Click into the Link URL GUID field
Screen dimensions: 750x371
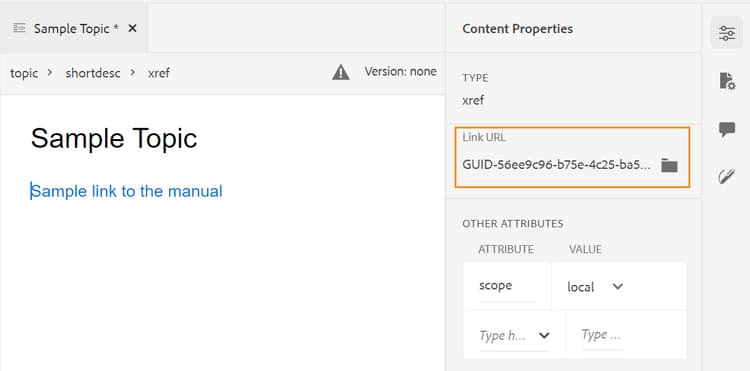[x=557, y=165]
